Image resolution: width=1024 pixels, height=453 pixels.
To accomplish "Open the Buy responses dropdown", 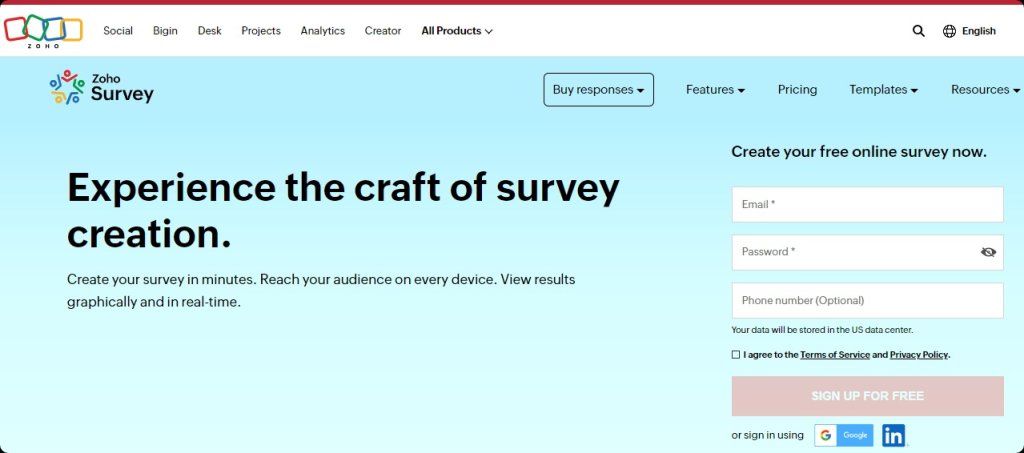I will click(x=598, y=89).
